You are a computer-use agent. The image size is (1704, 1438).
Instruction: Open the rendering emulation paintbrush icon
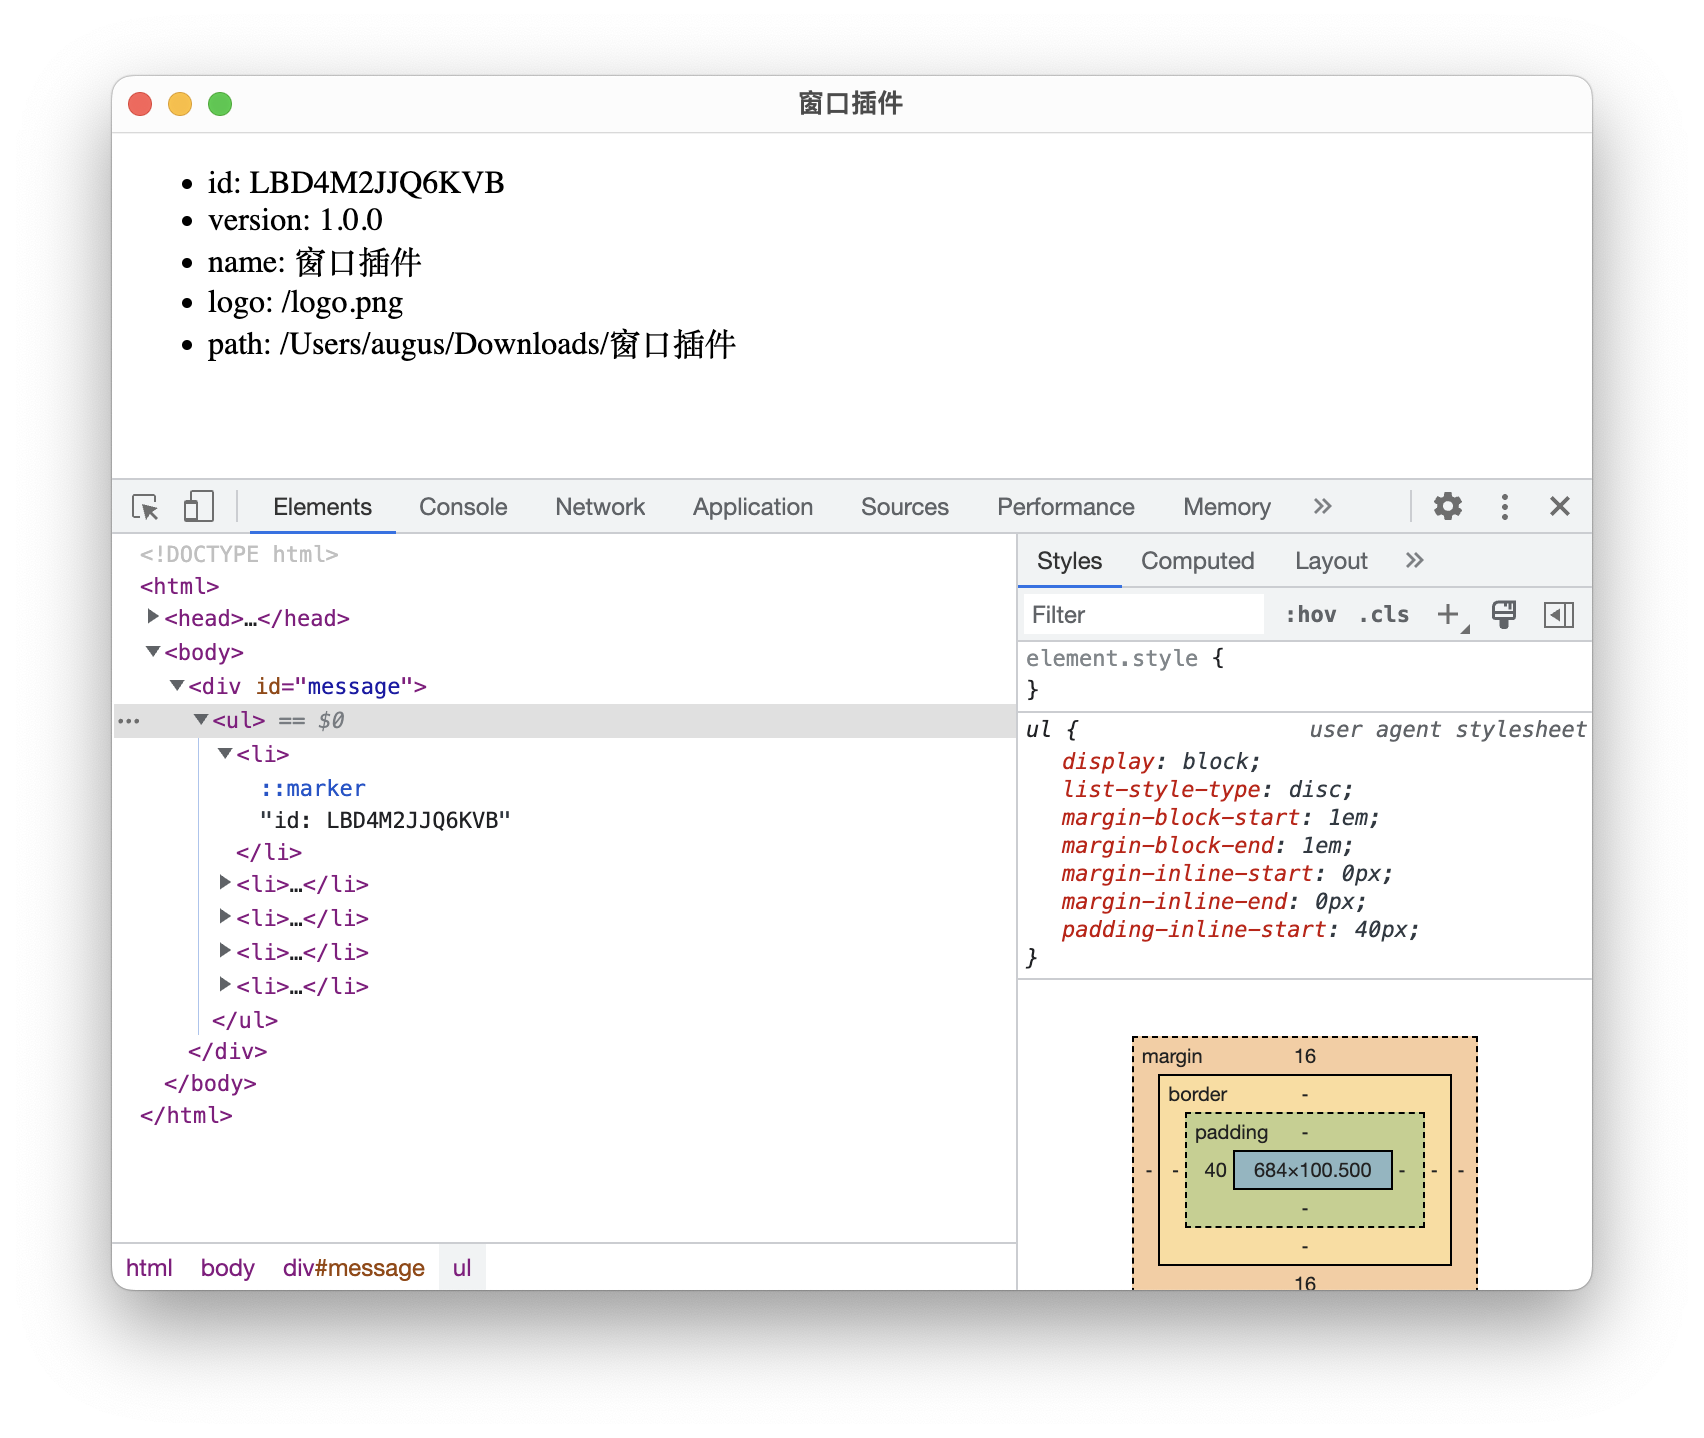tap(1503, 615)
